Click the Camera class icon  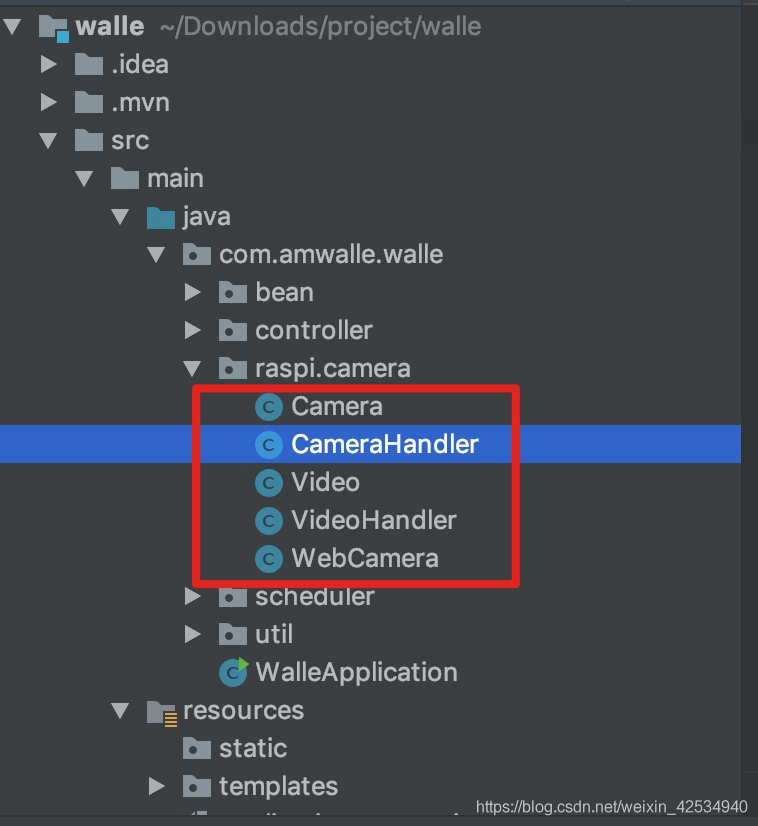(x=269, y=407)
